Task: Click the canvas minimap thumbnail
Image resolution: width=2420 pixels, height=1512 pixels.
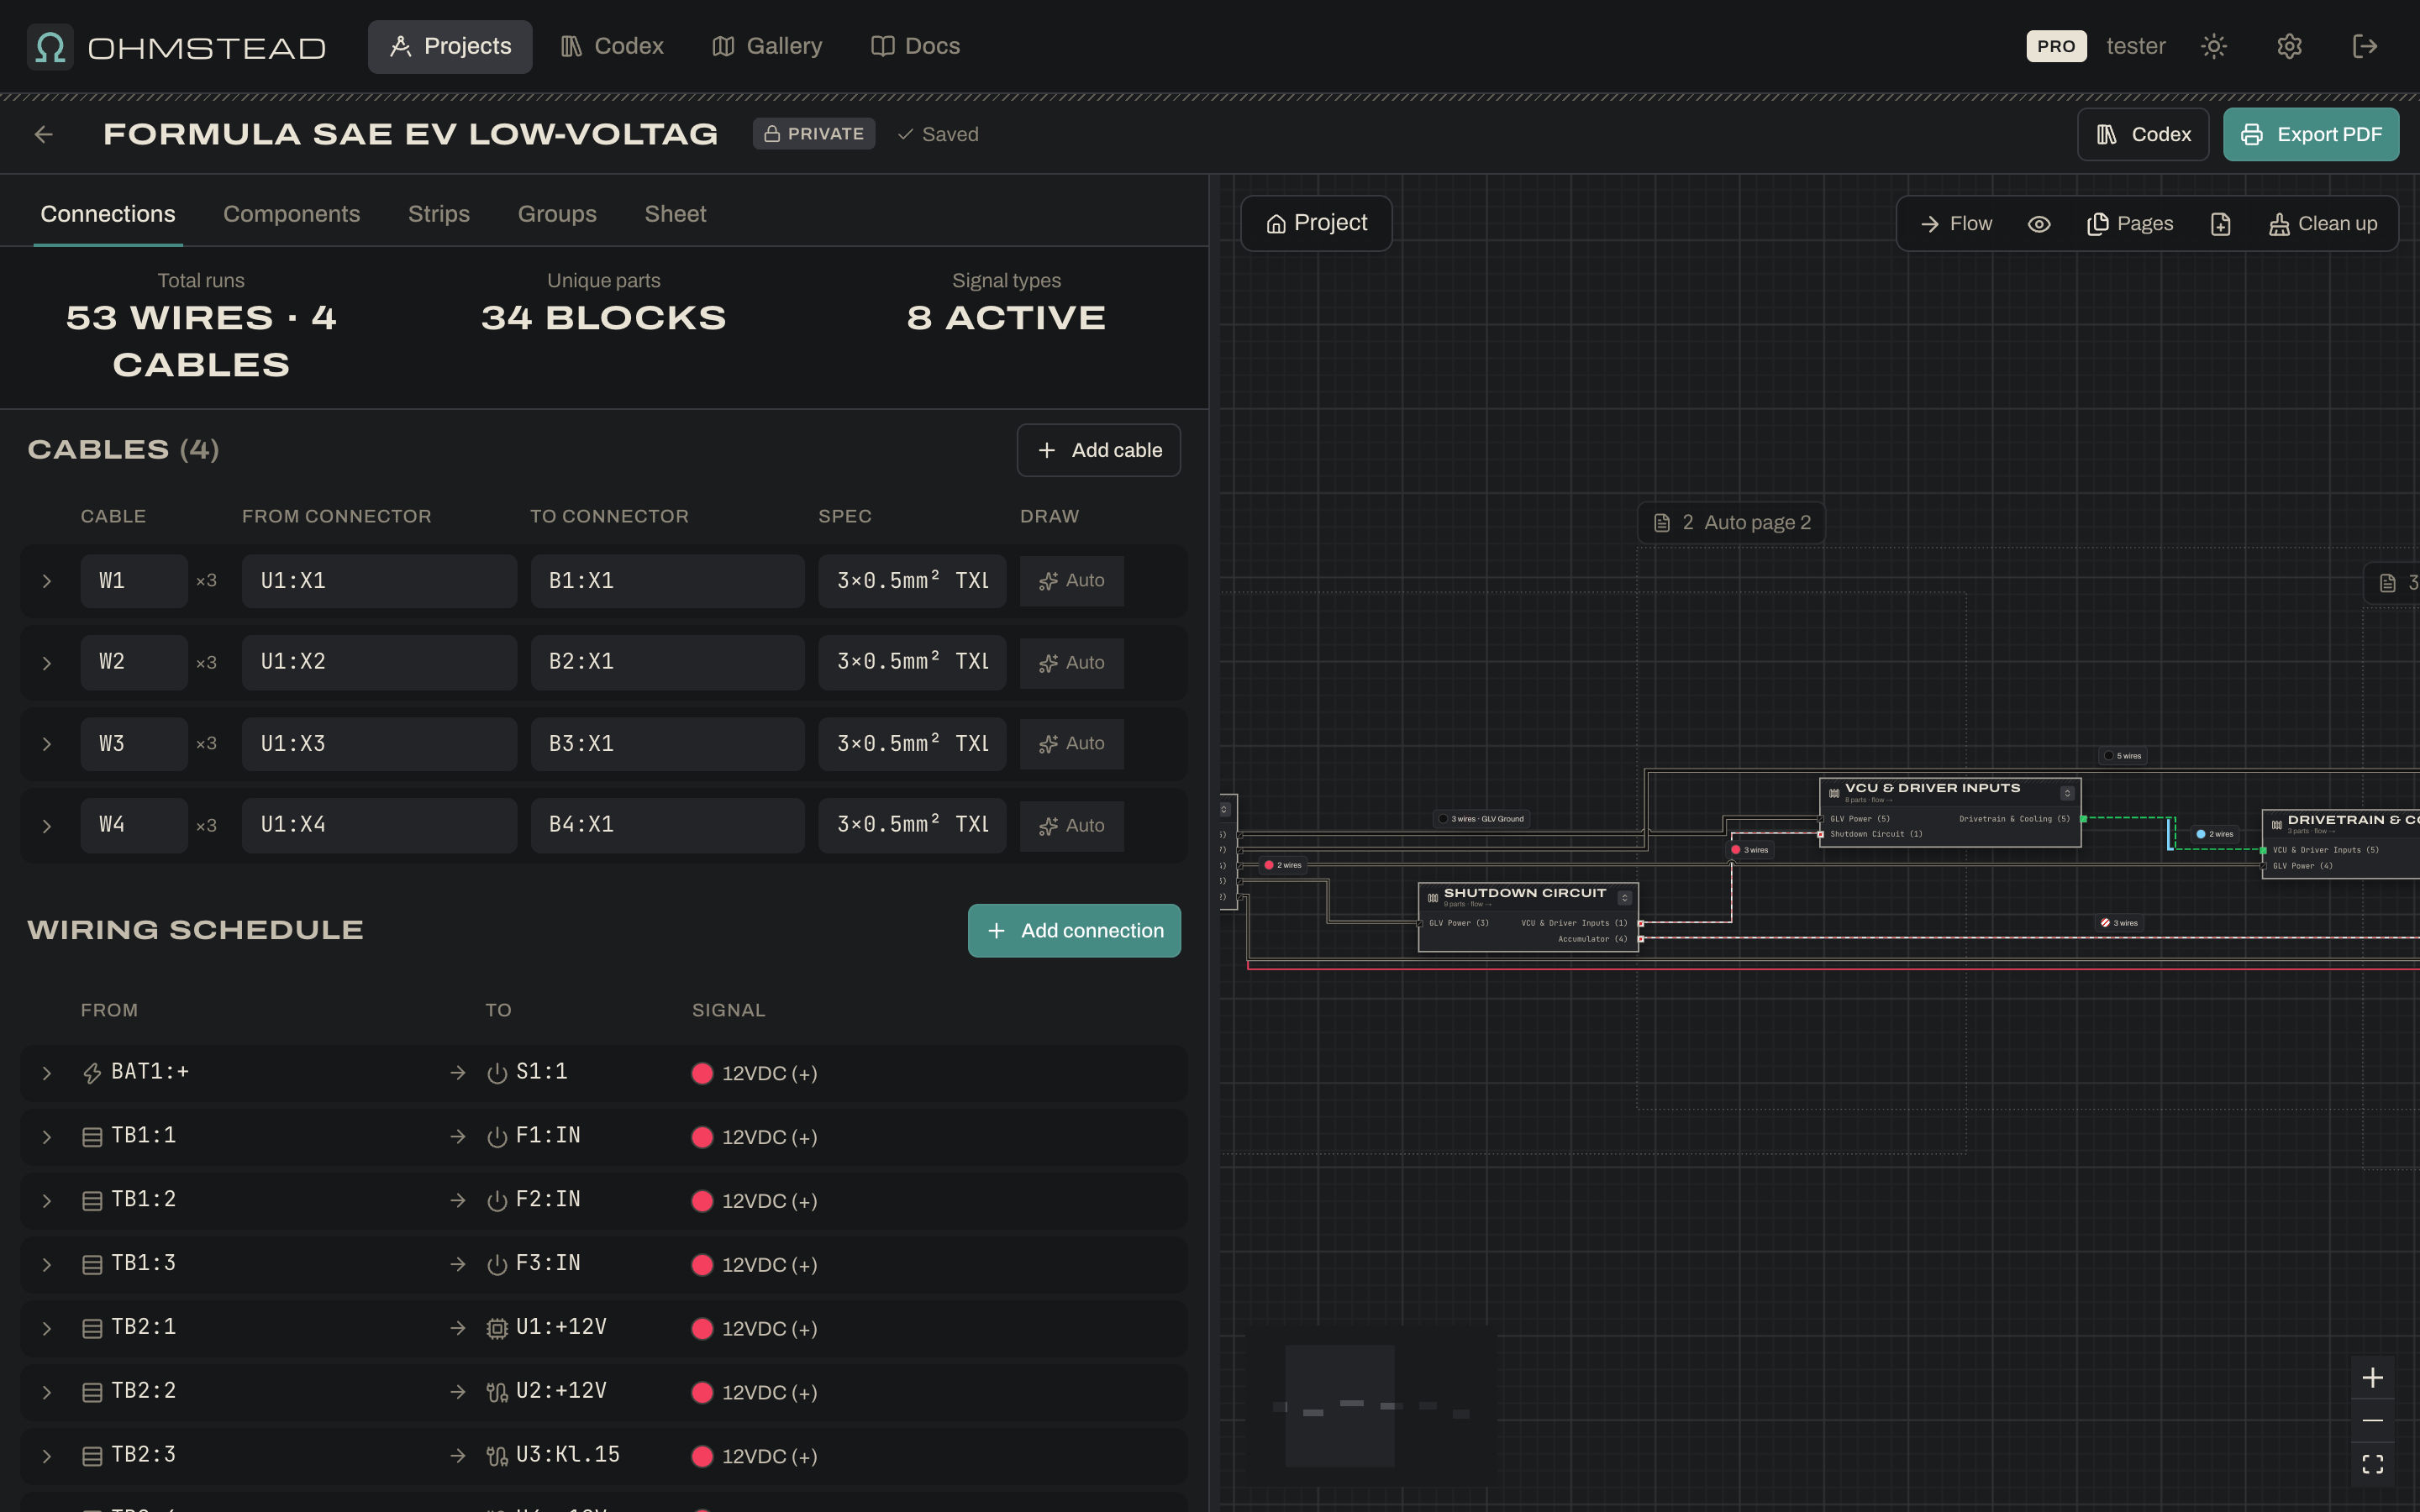Action: pyautogui.click(x=1372, y=1405)
